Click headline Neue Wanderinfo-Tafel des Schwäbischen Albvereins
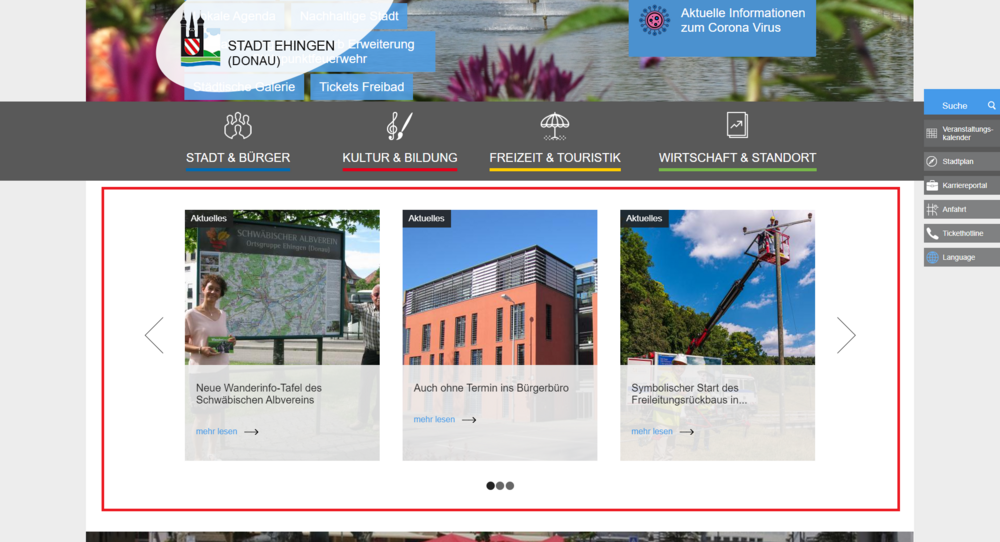 [258, 394]
